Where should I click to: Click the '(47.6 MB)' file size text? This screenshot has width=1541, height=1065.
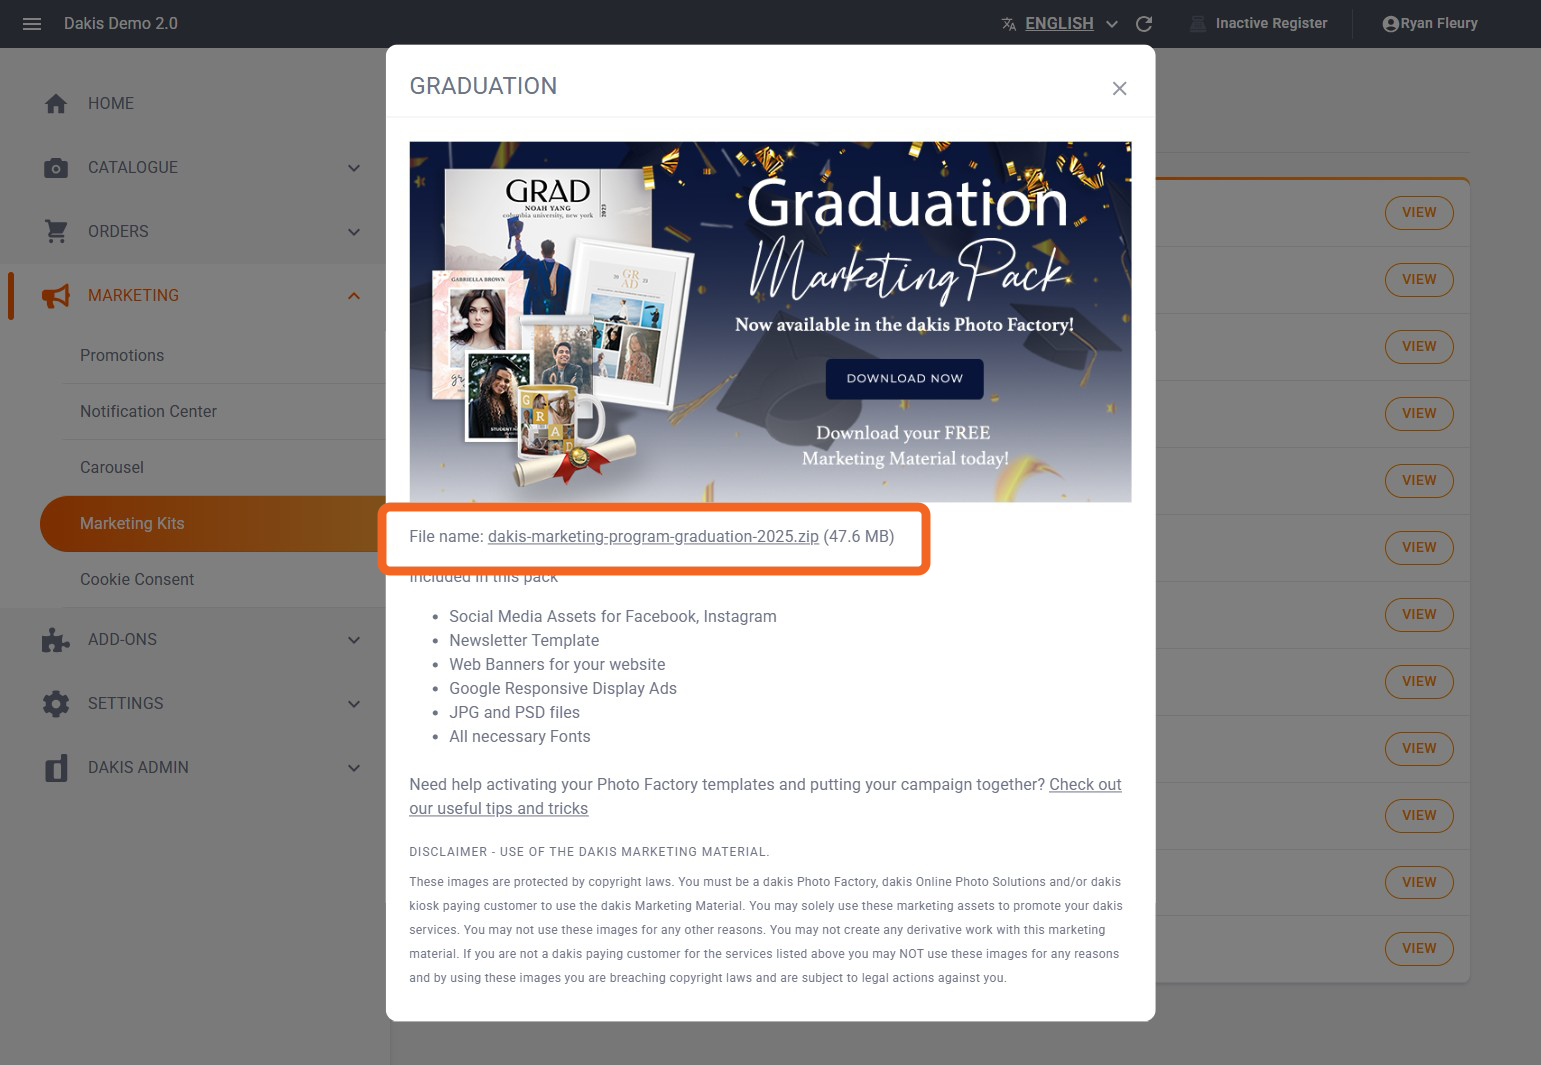point(859,536)
